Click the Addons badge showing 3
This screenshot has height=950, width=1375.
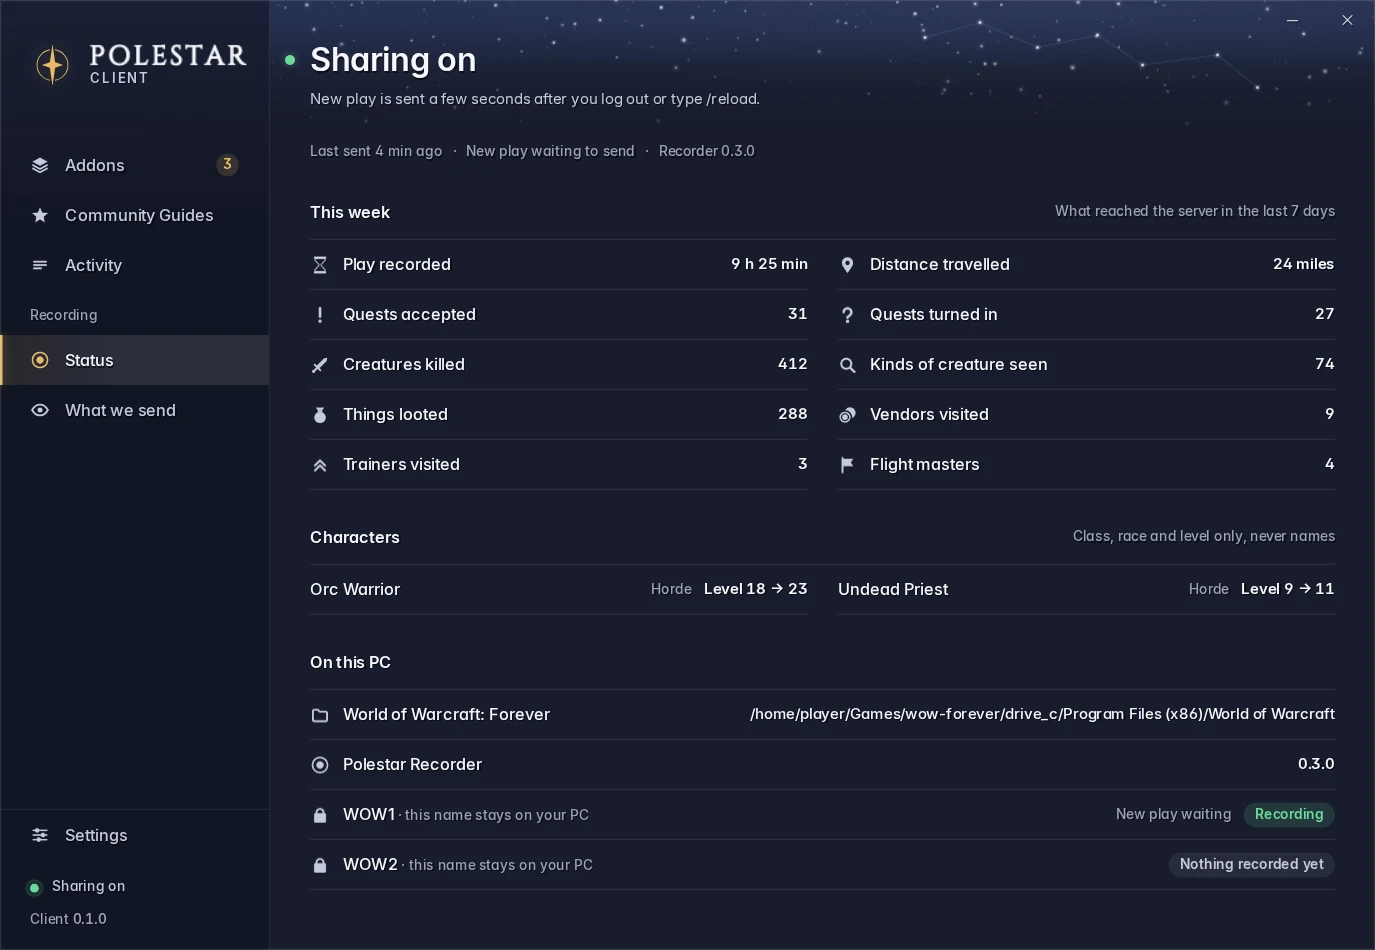[x=227, y=164]
